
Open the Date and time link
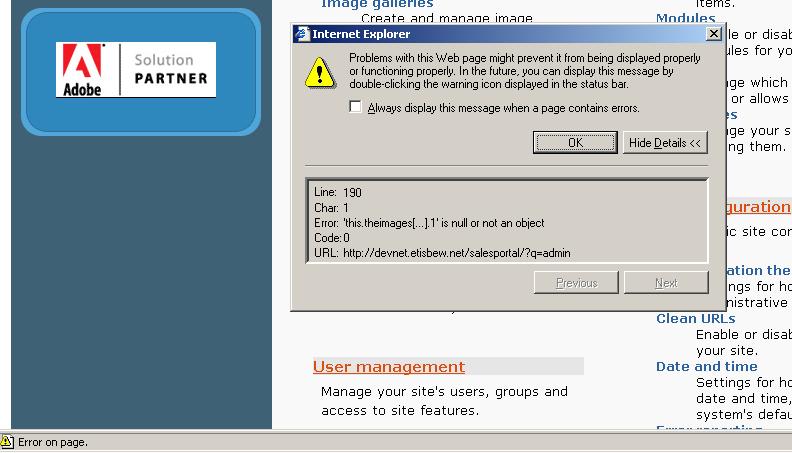(707, 367)
